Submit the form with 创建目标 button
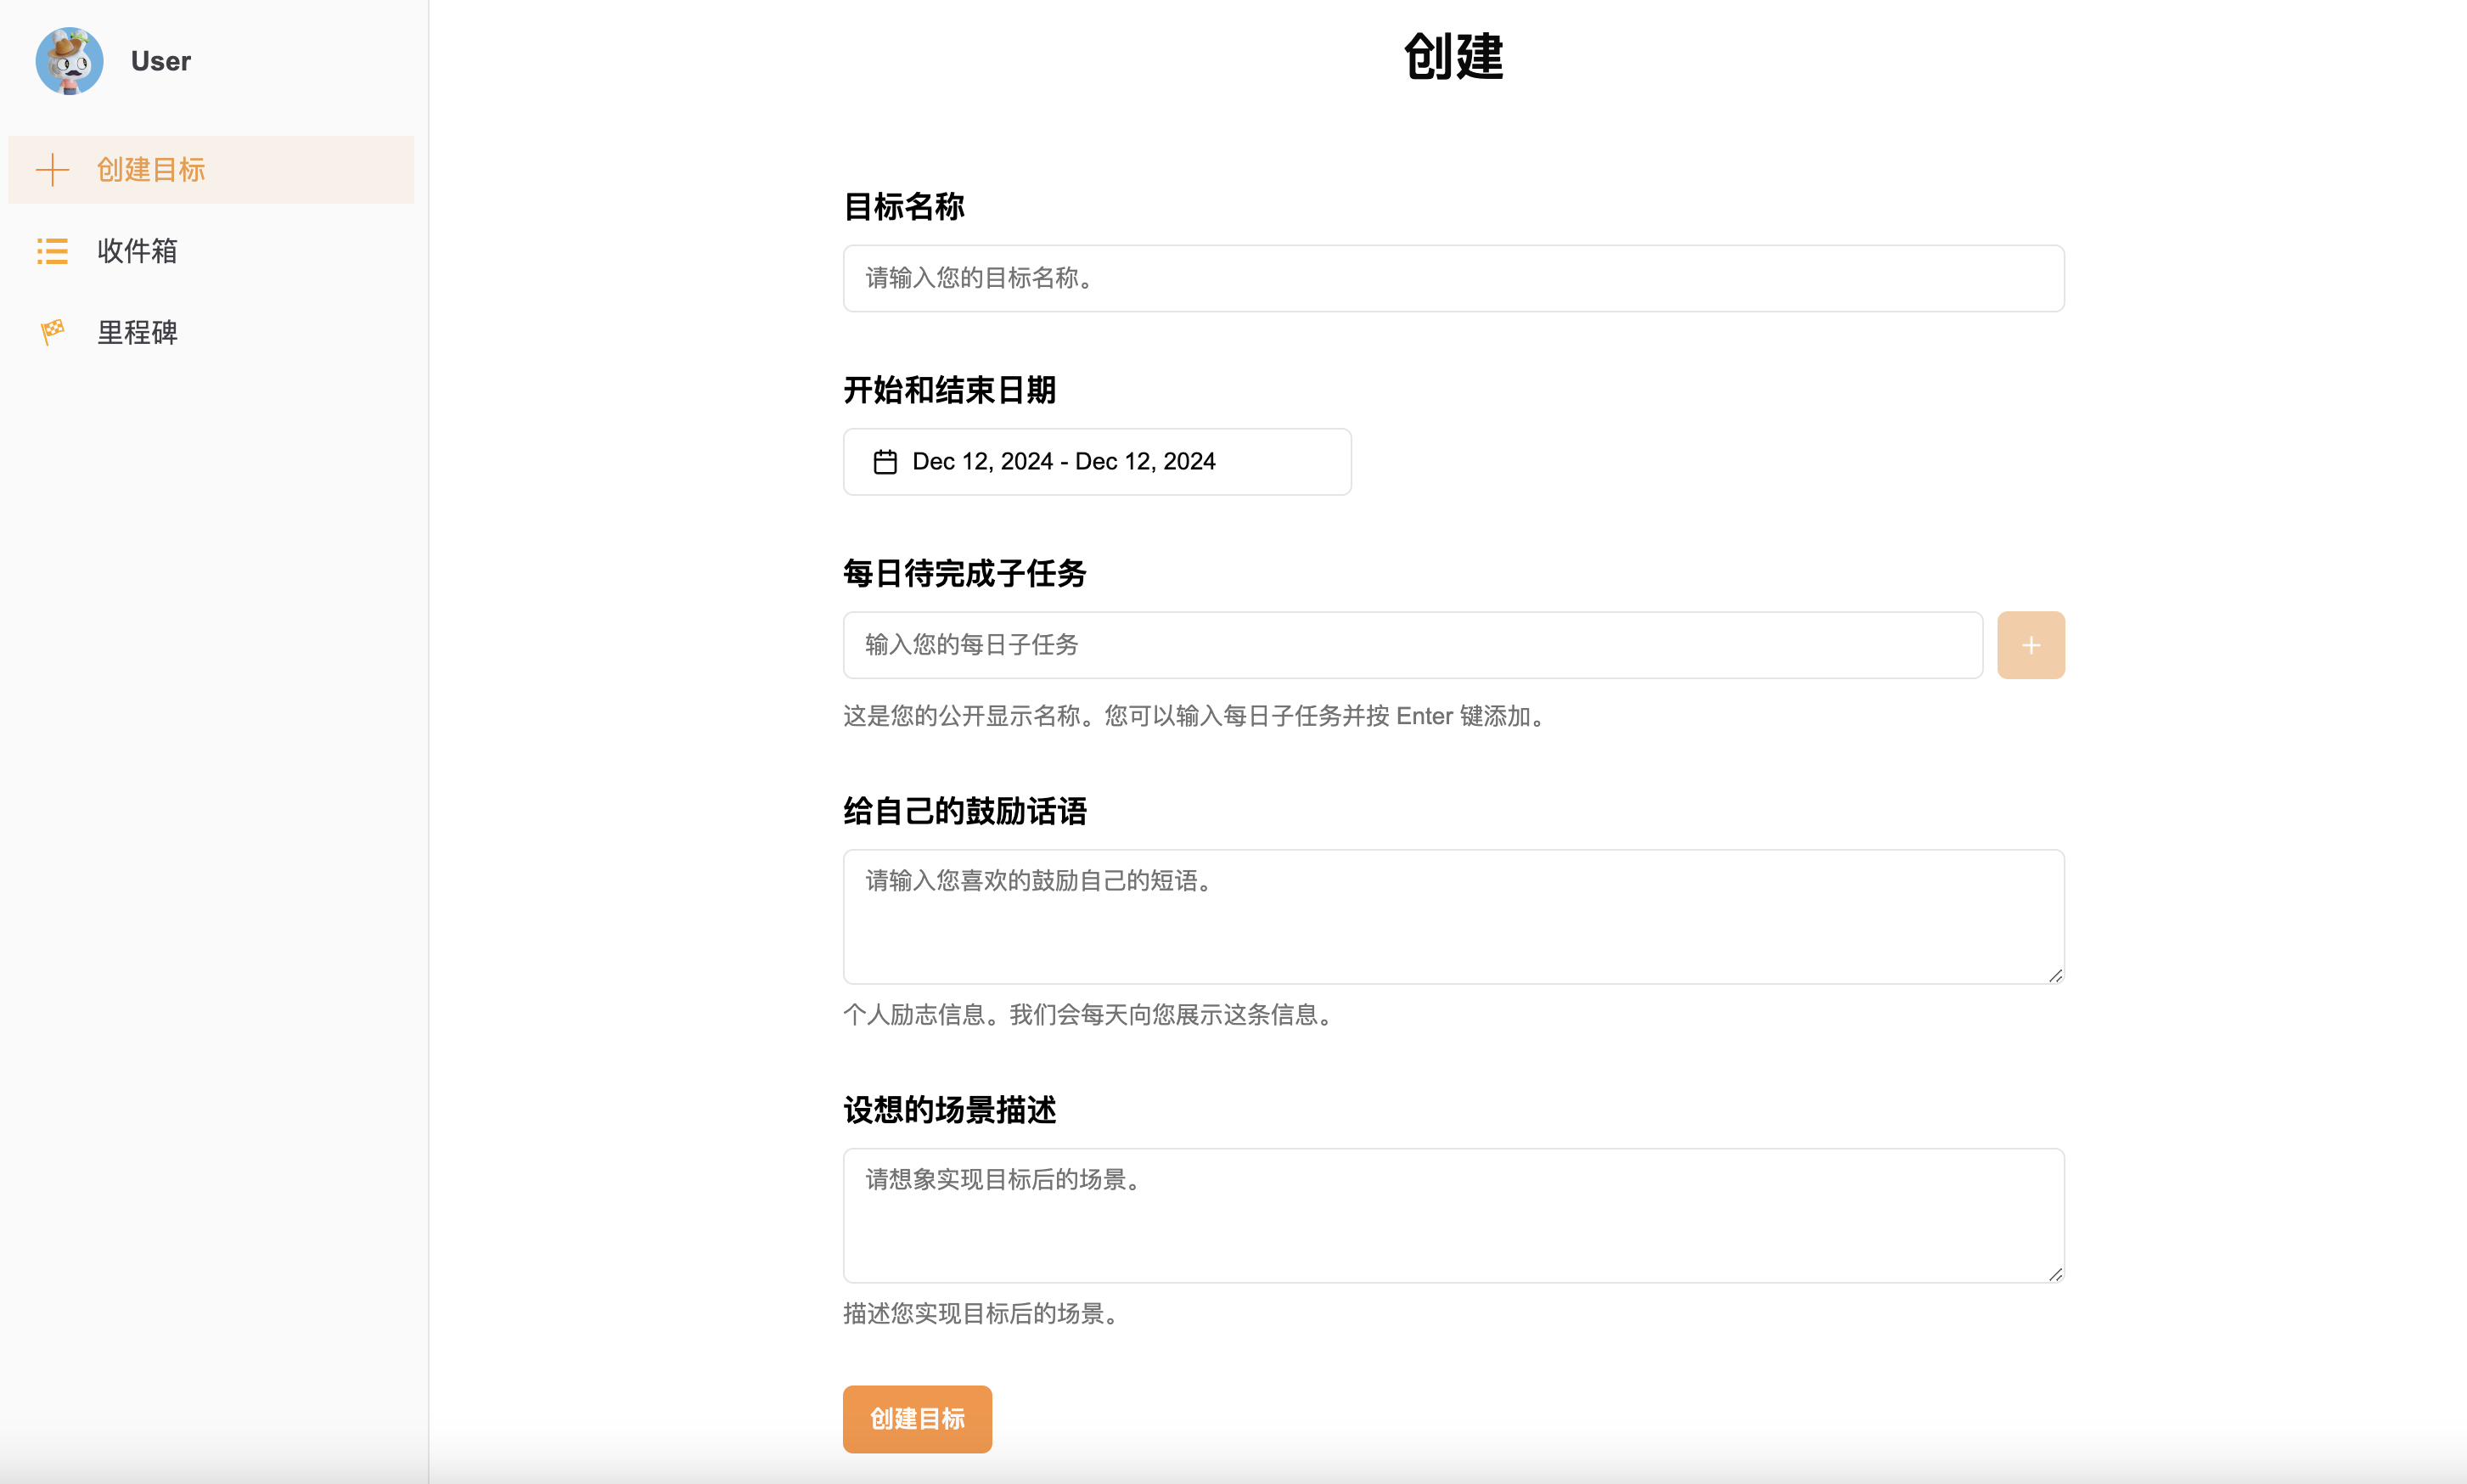This screenshot has width=2467, height=1484. pos(917,1418)
